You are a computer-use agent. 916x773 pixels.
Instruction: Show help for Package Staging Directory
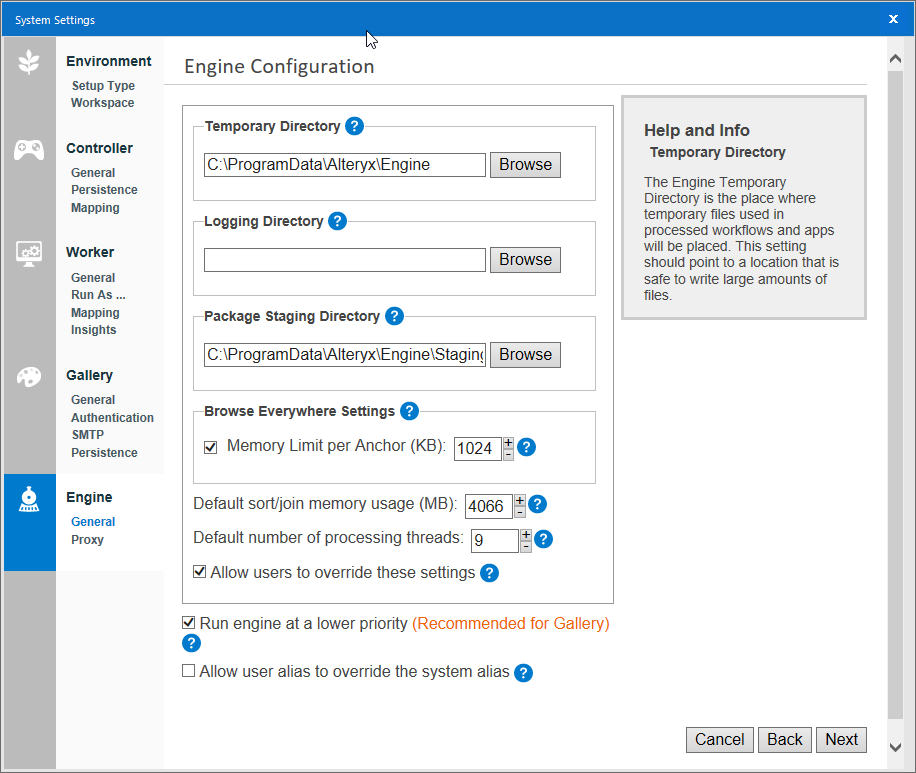[394, 316]
